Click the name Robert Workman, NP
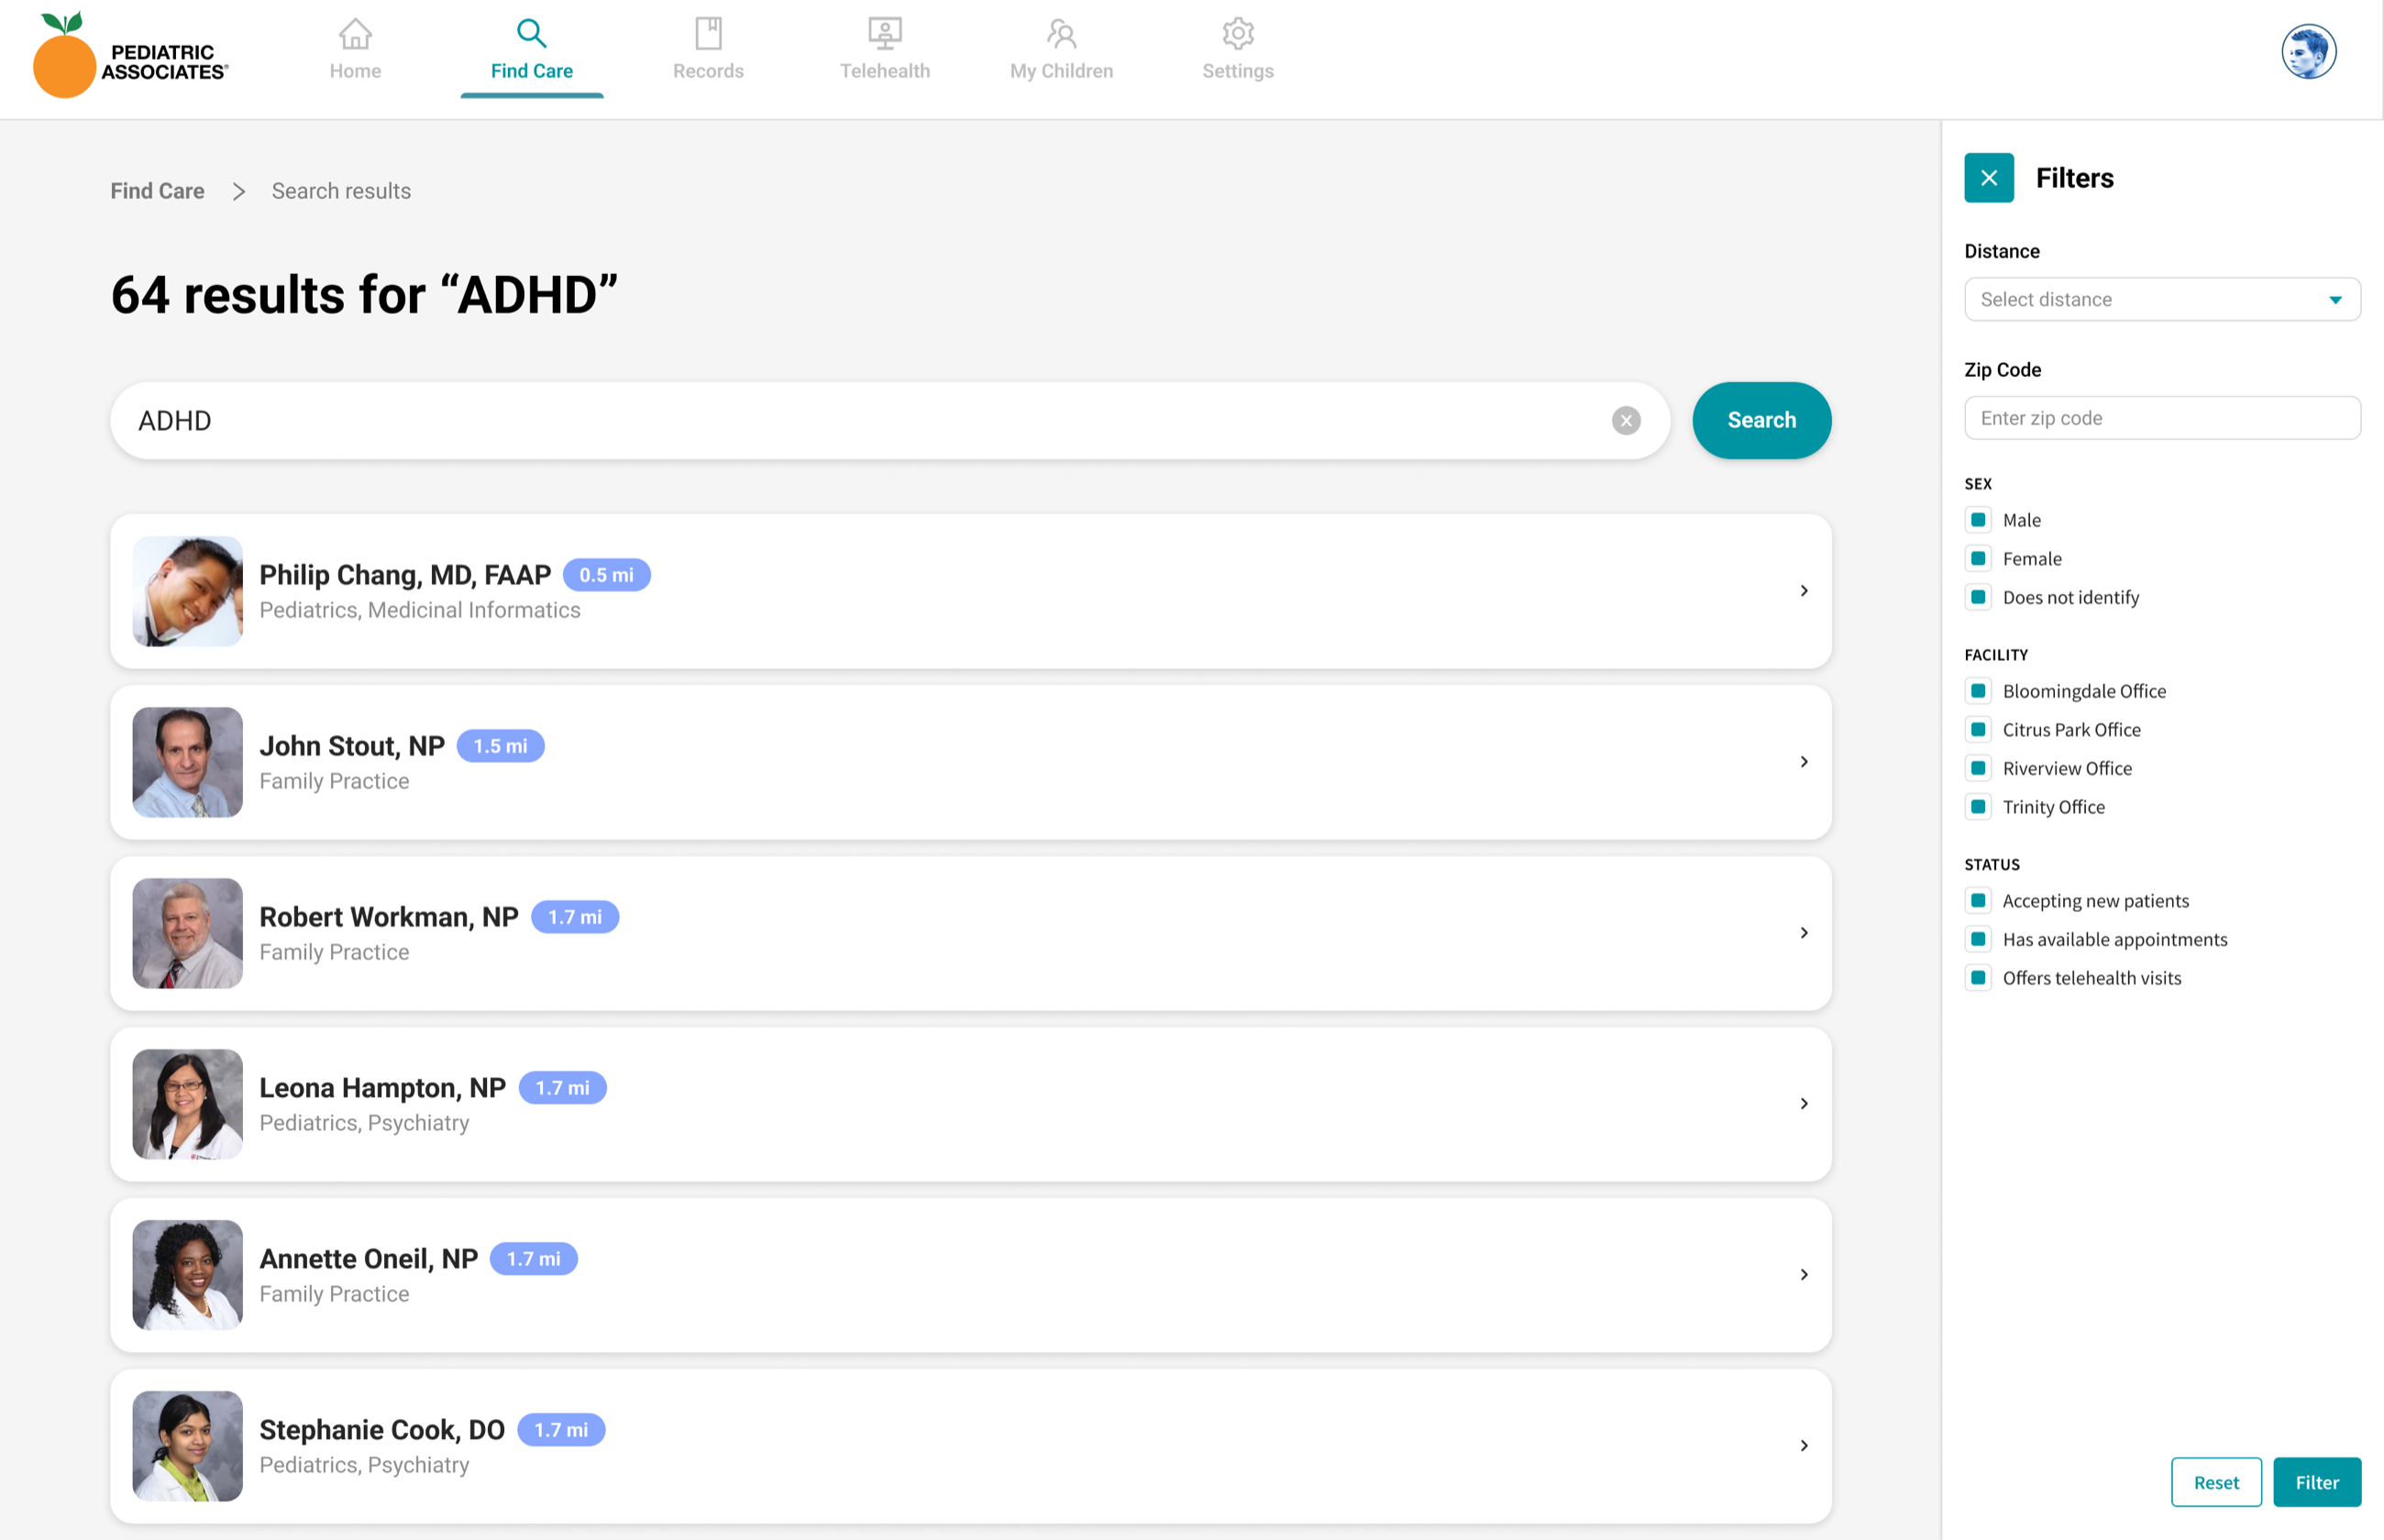 [x=389, y=917]
